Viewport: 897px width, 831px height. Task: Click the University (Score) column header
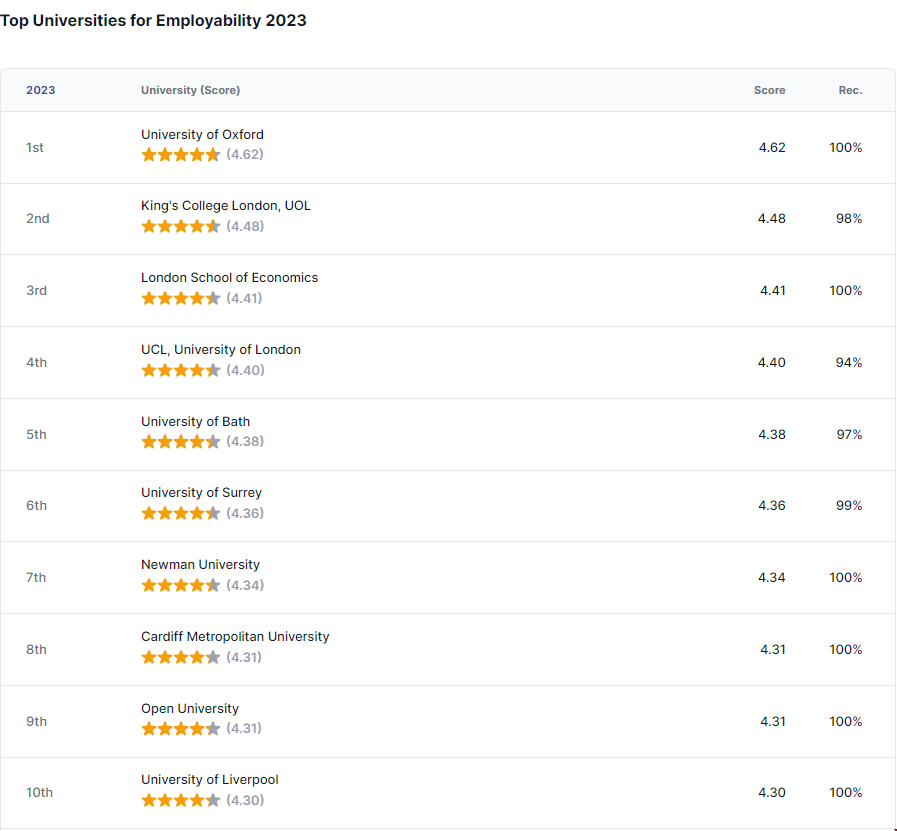tap(190, 90)
